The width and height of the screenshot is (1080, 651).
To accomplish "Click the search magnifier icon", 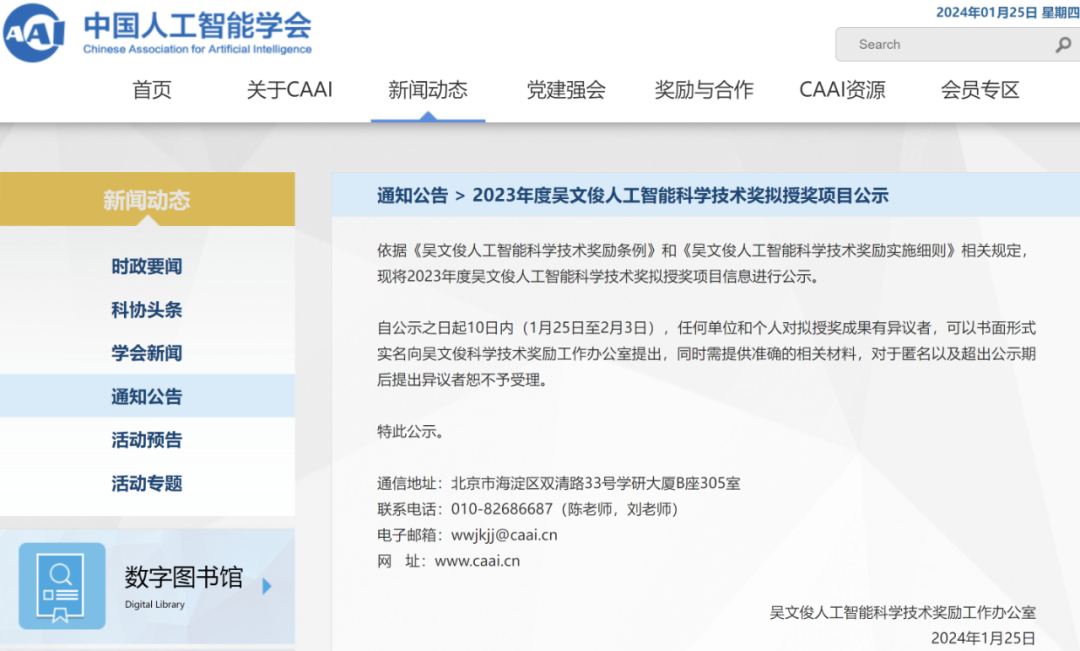I will (1063, 45).
